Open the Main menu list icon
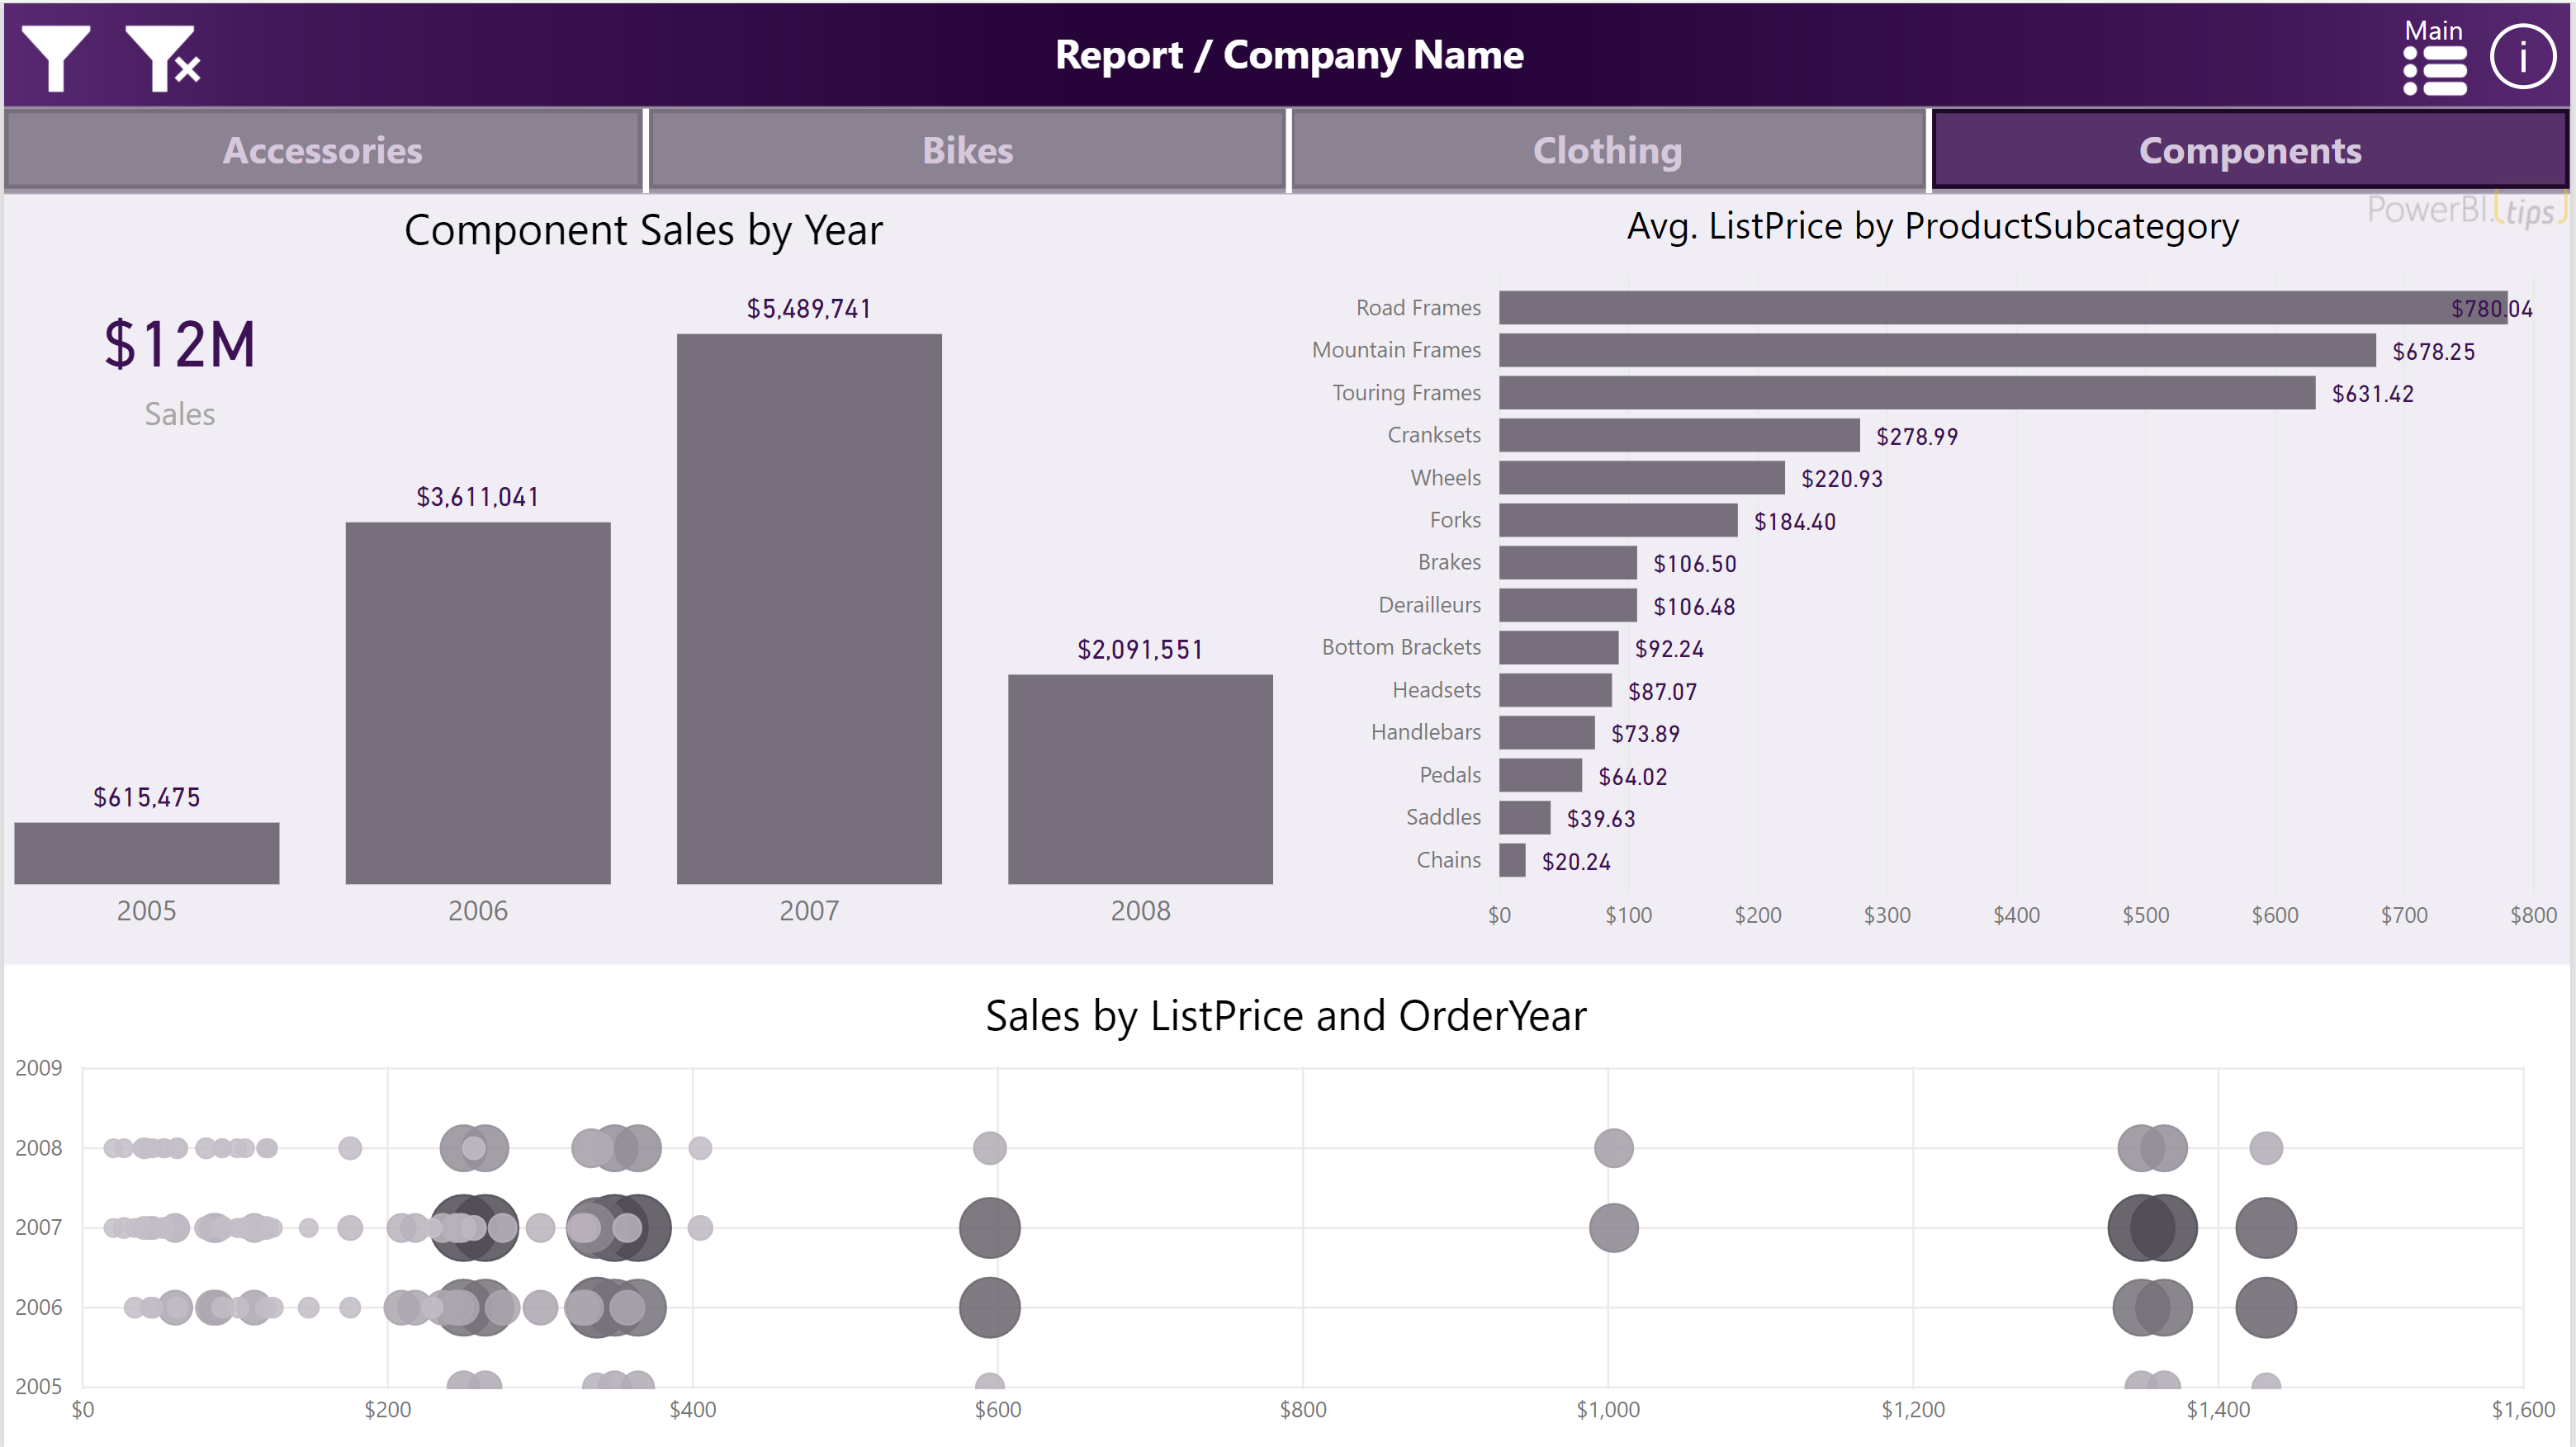The image size is (2576, 1447). pyautogui.click(x=2434, y=70)
